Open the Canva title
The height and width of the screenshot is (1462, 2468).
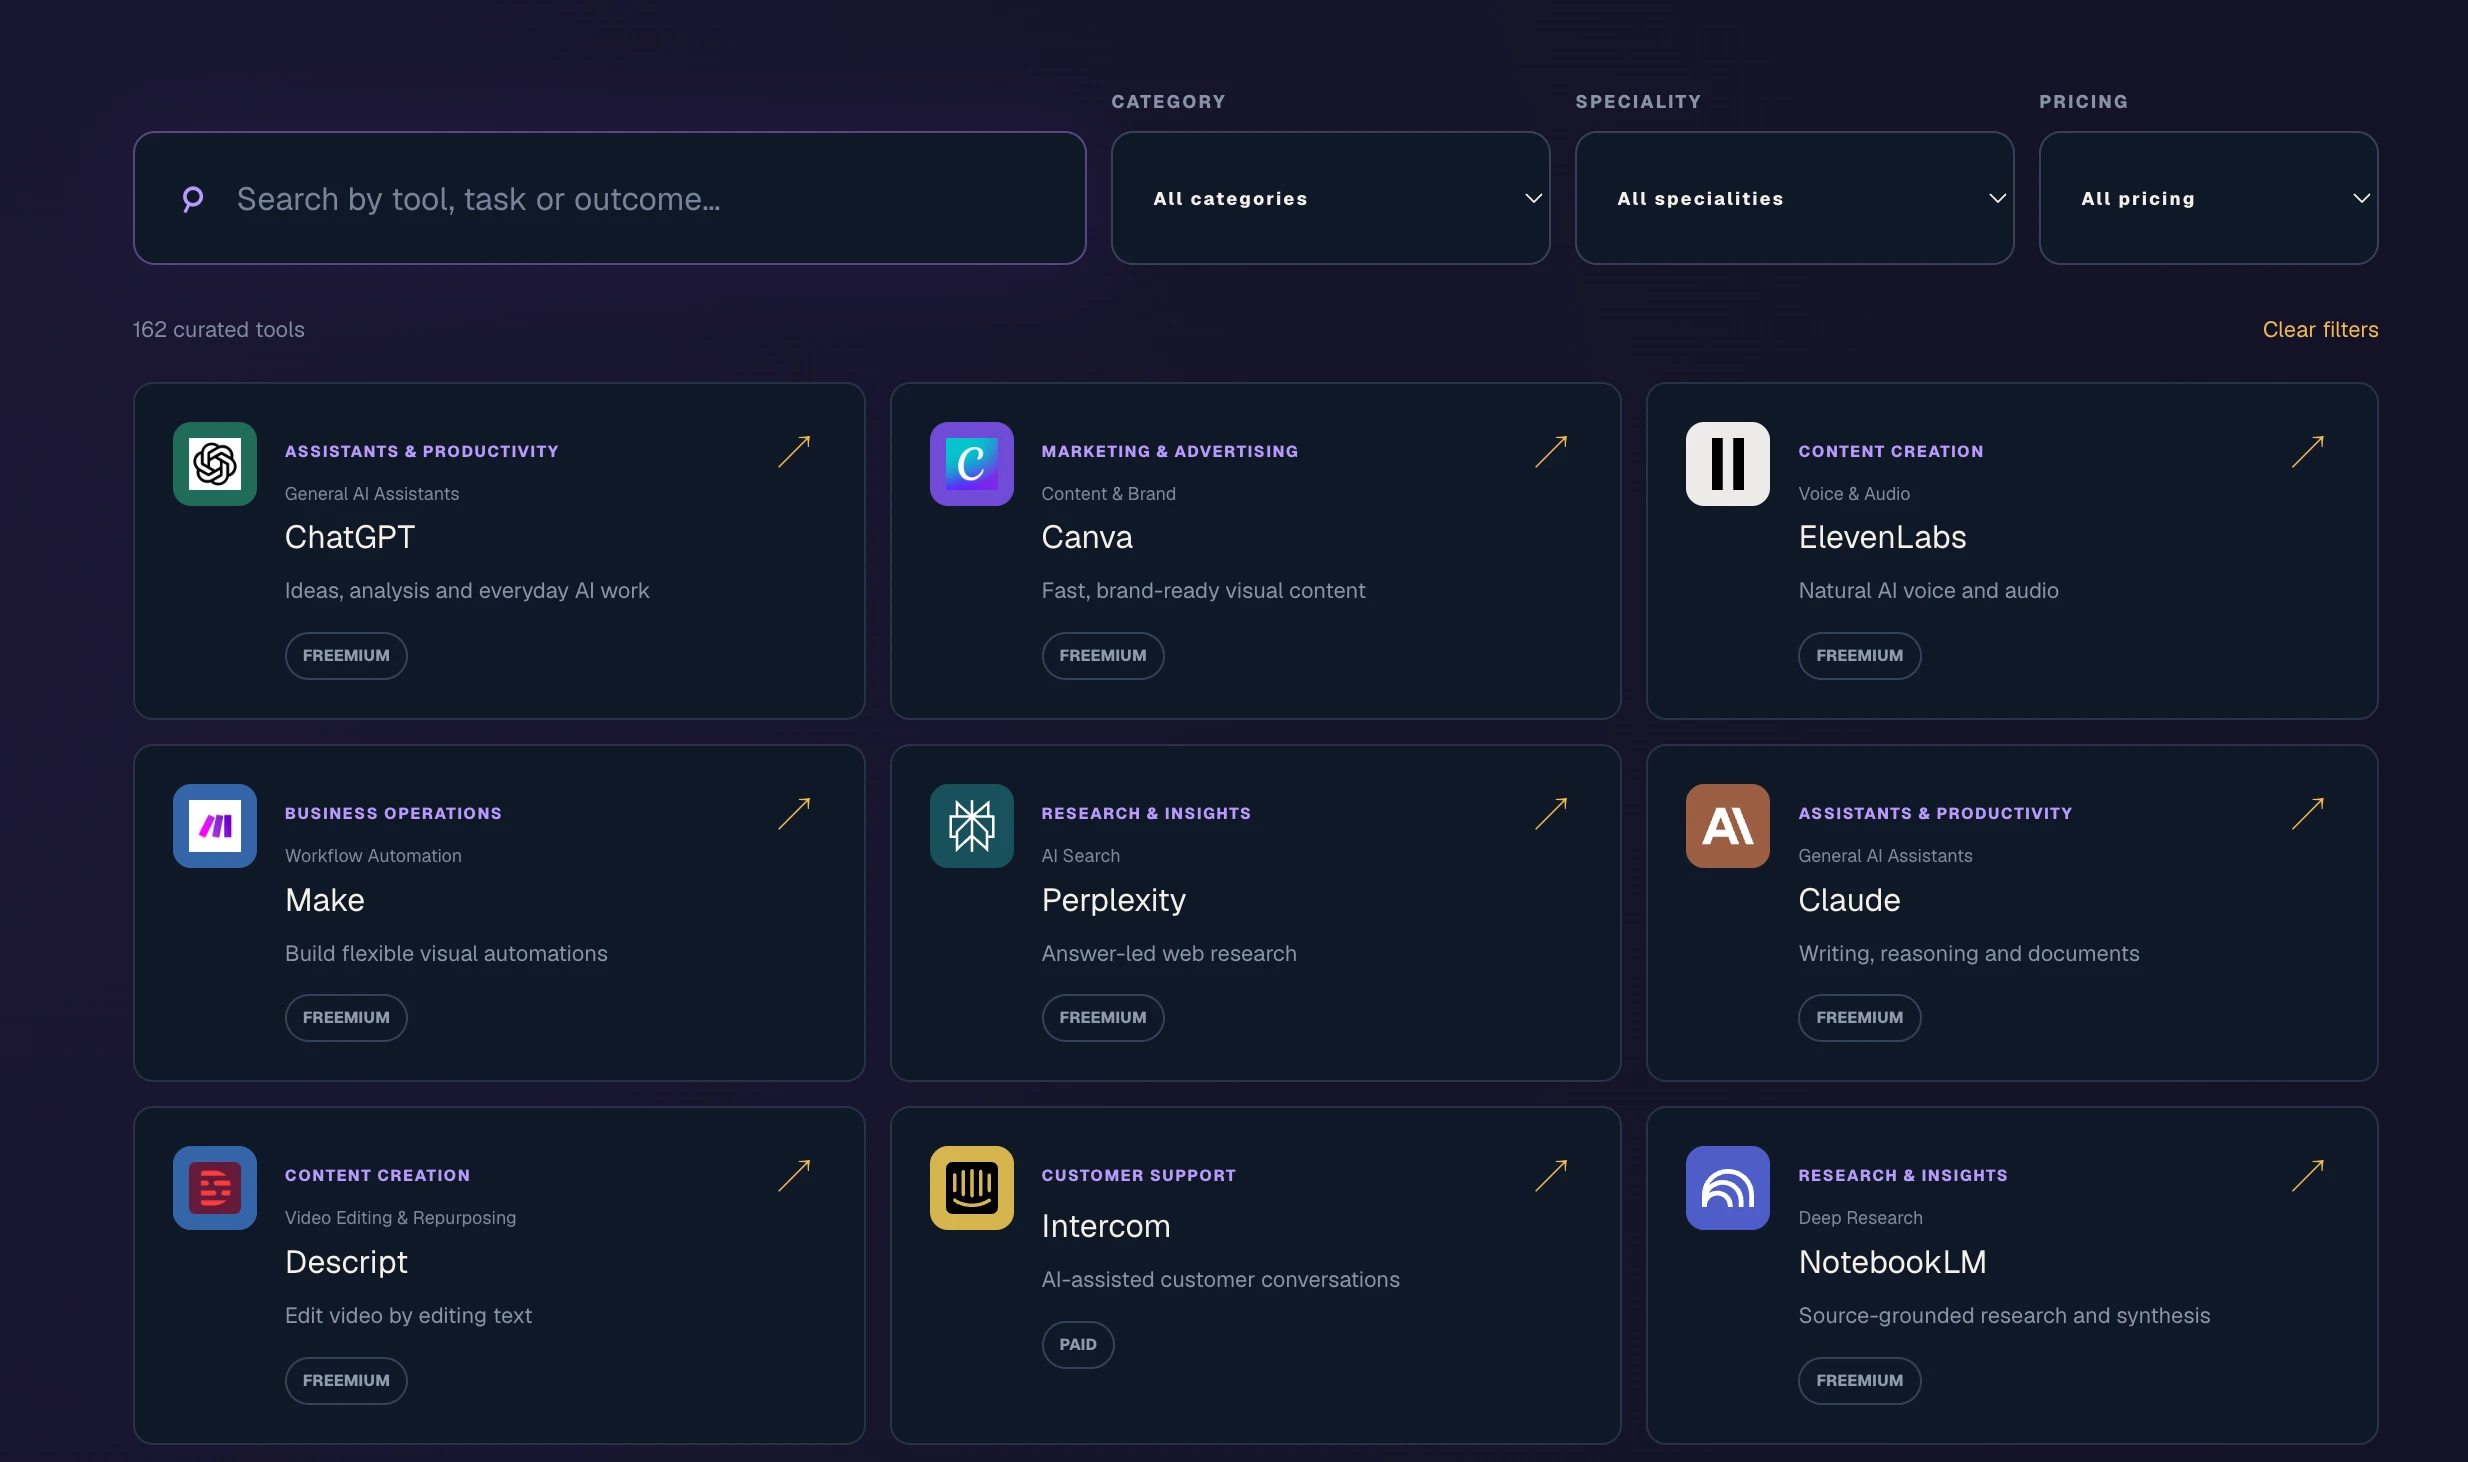click(x=1087, y=538)
